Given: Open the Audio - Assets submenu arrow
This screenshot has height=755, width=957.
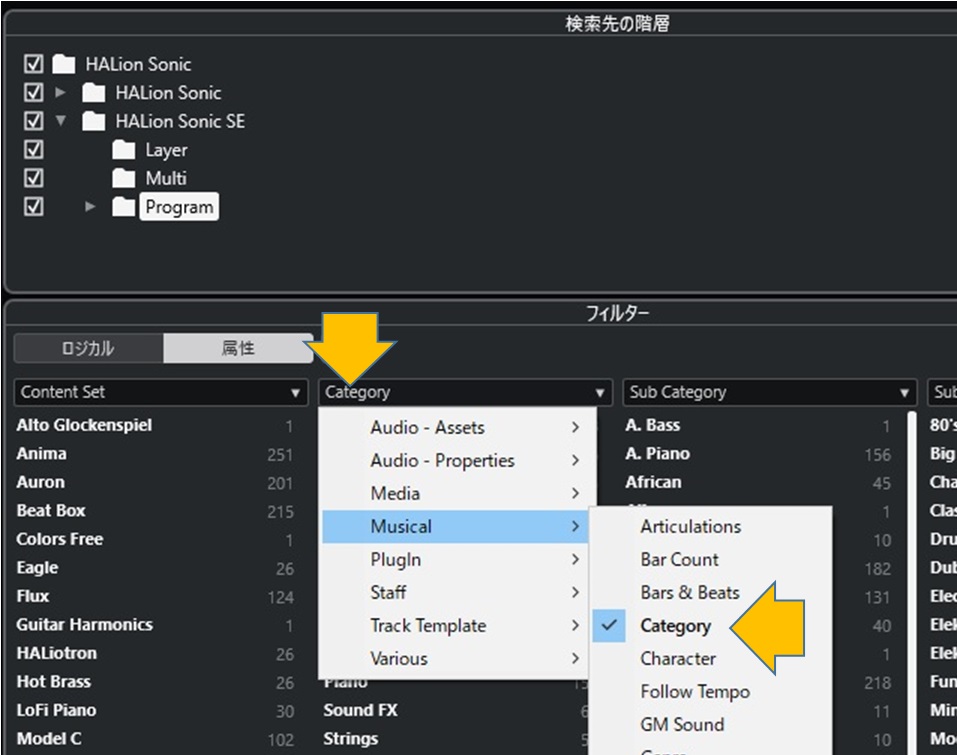Looking at the screenshot, I should coord(575,427).
